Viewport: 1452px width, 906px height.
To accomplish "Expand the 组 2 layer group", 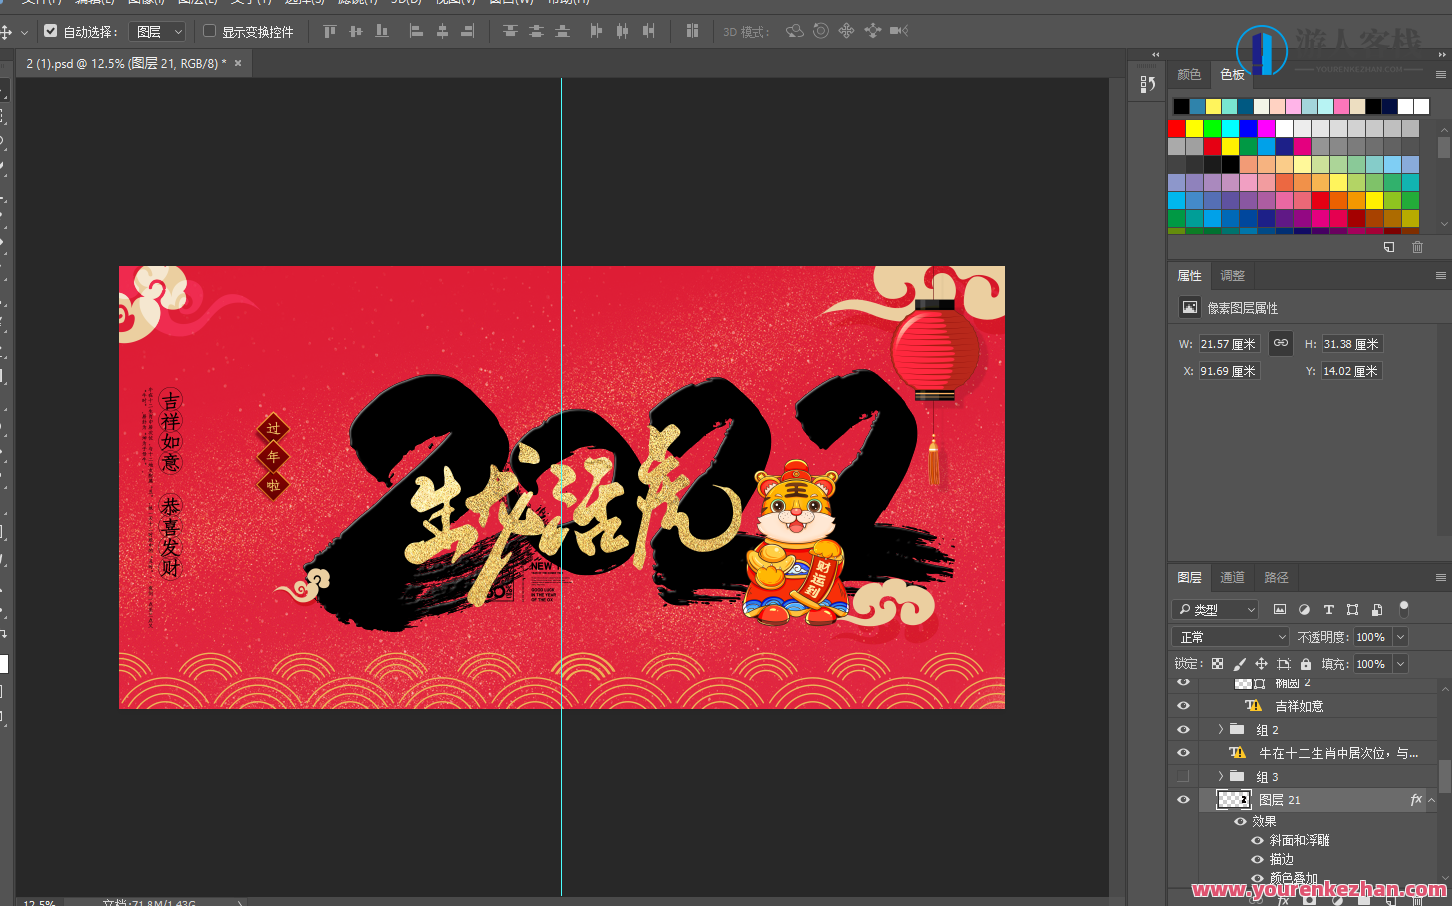I will coord(1220,730).
